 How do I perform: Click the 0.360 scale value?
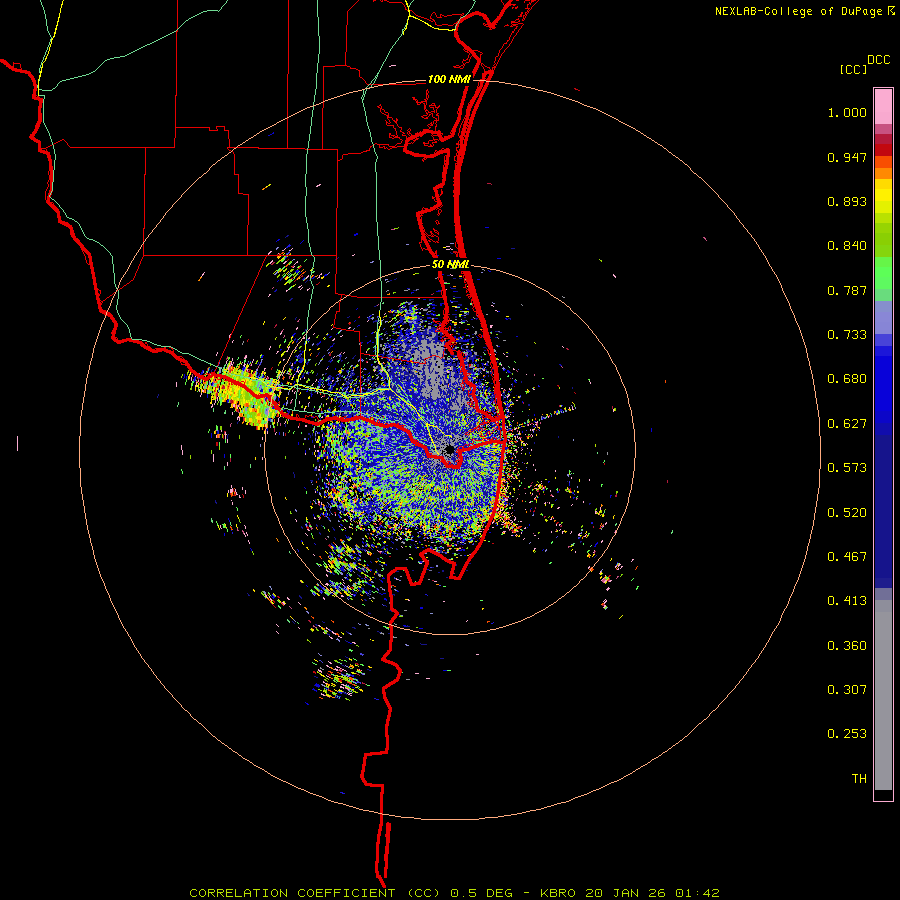pos(847,646)
